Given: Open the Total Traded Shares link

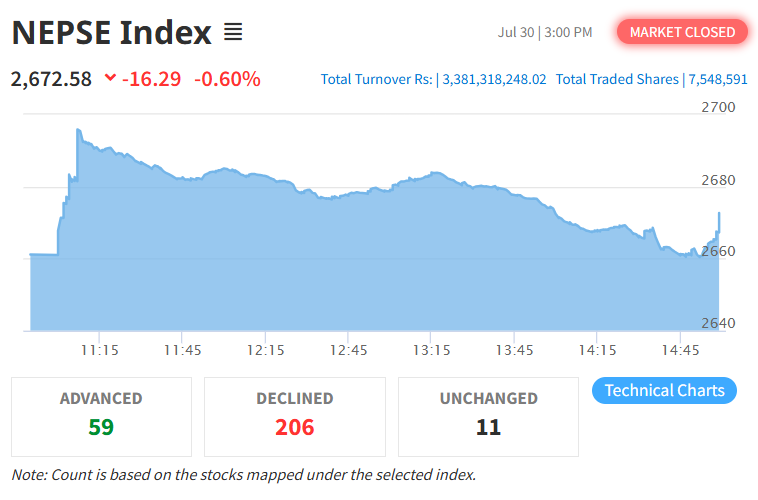Looking at the screenshot, I should [x=651, y=79].
